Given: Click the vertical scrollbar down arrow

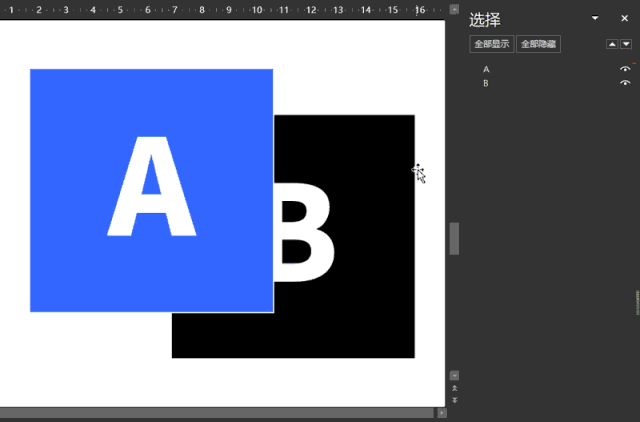Looking at the screenshot, I should point(454,375).
